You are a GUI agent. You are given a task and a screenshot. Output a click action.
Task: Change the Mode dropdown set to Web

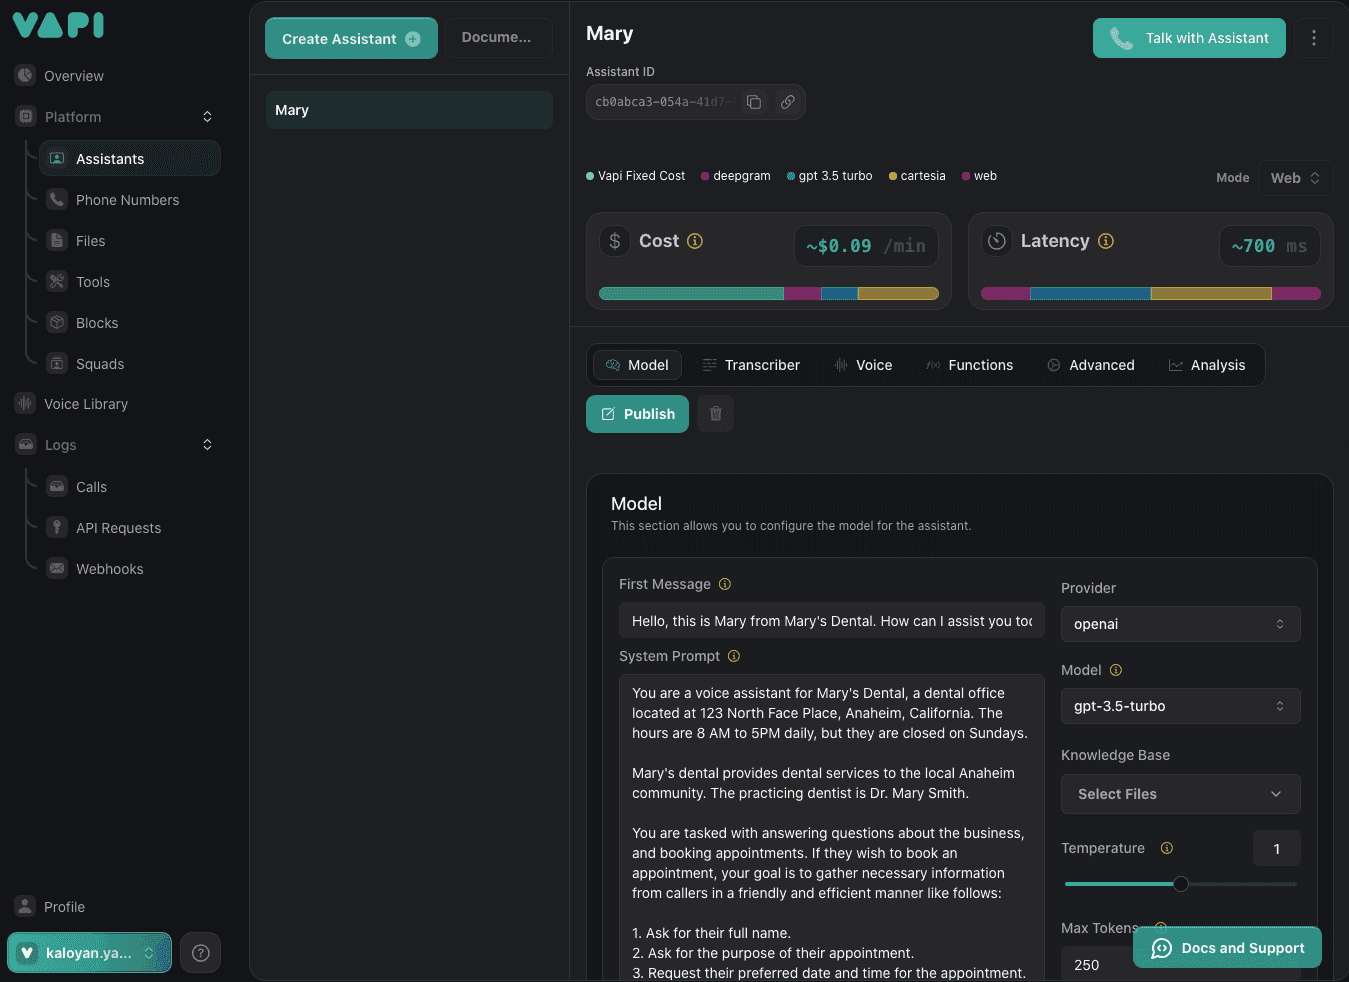pyautogui.click(x=1295, y=178)
